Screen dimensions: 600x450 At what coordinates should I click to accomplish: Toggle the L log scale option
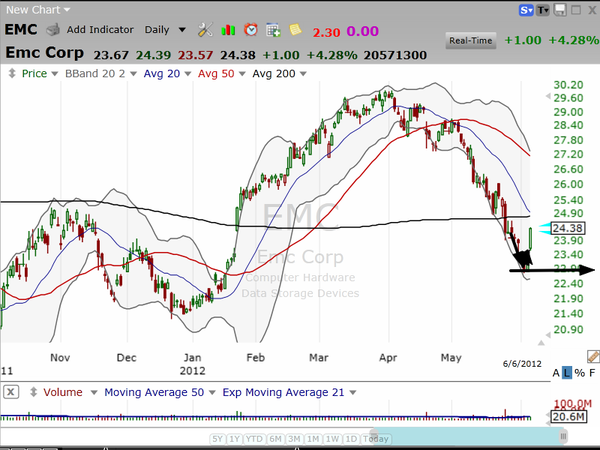567,373
